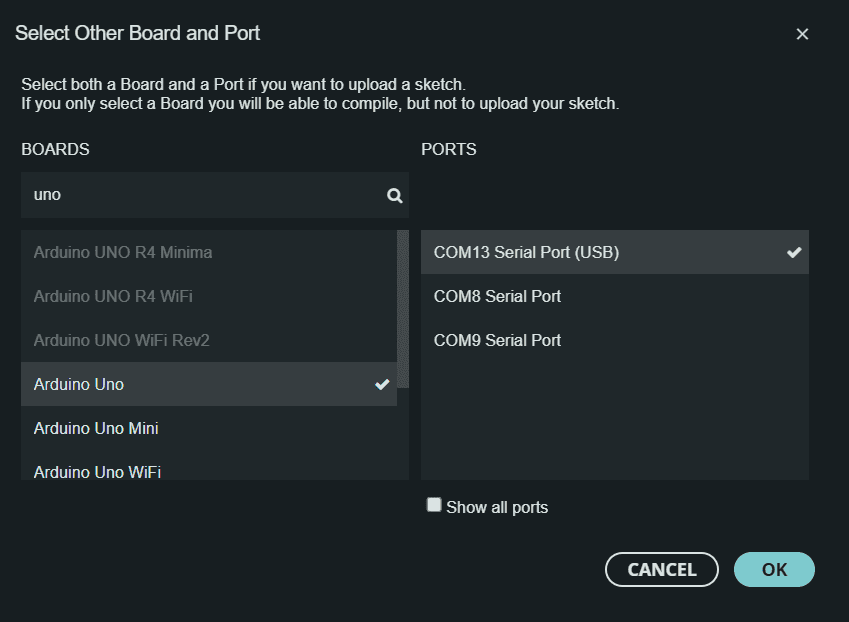Dismiss the dialog with CANCEL
The image size is (849, 622).
[x=662, y=569]
